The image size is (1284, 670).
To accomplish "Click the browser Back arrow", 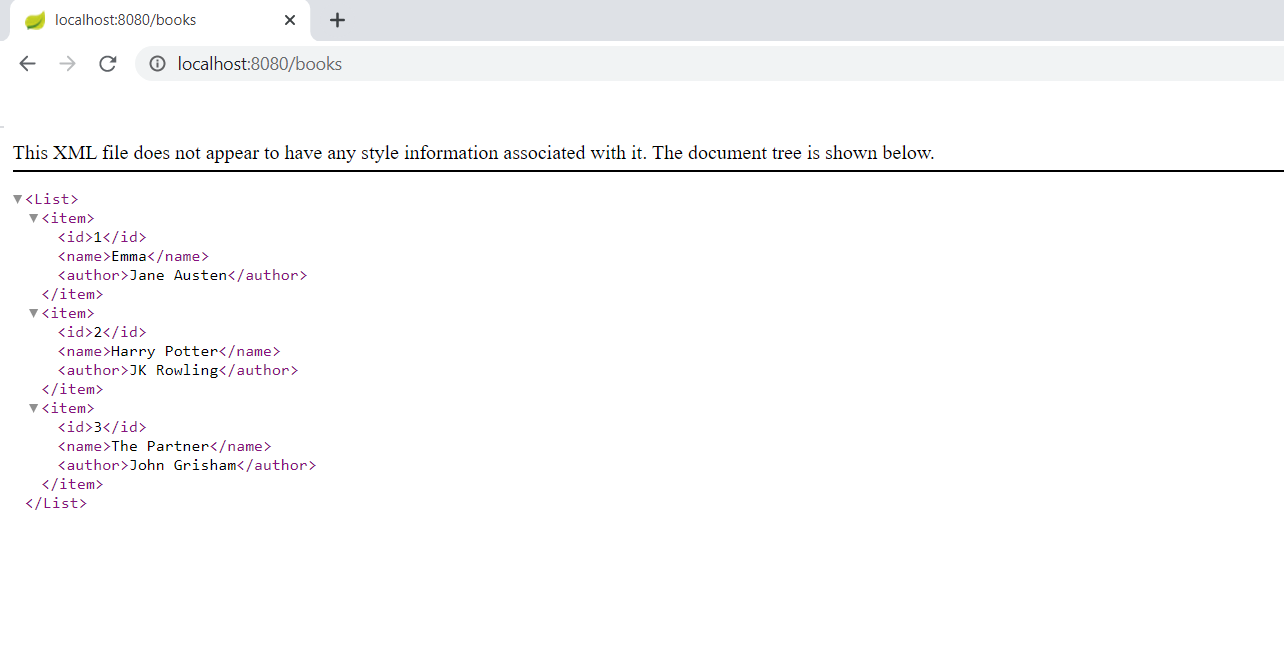I will 27,64.
